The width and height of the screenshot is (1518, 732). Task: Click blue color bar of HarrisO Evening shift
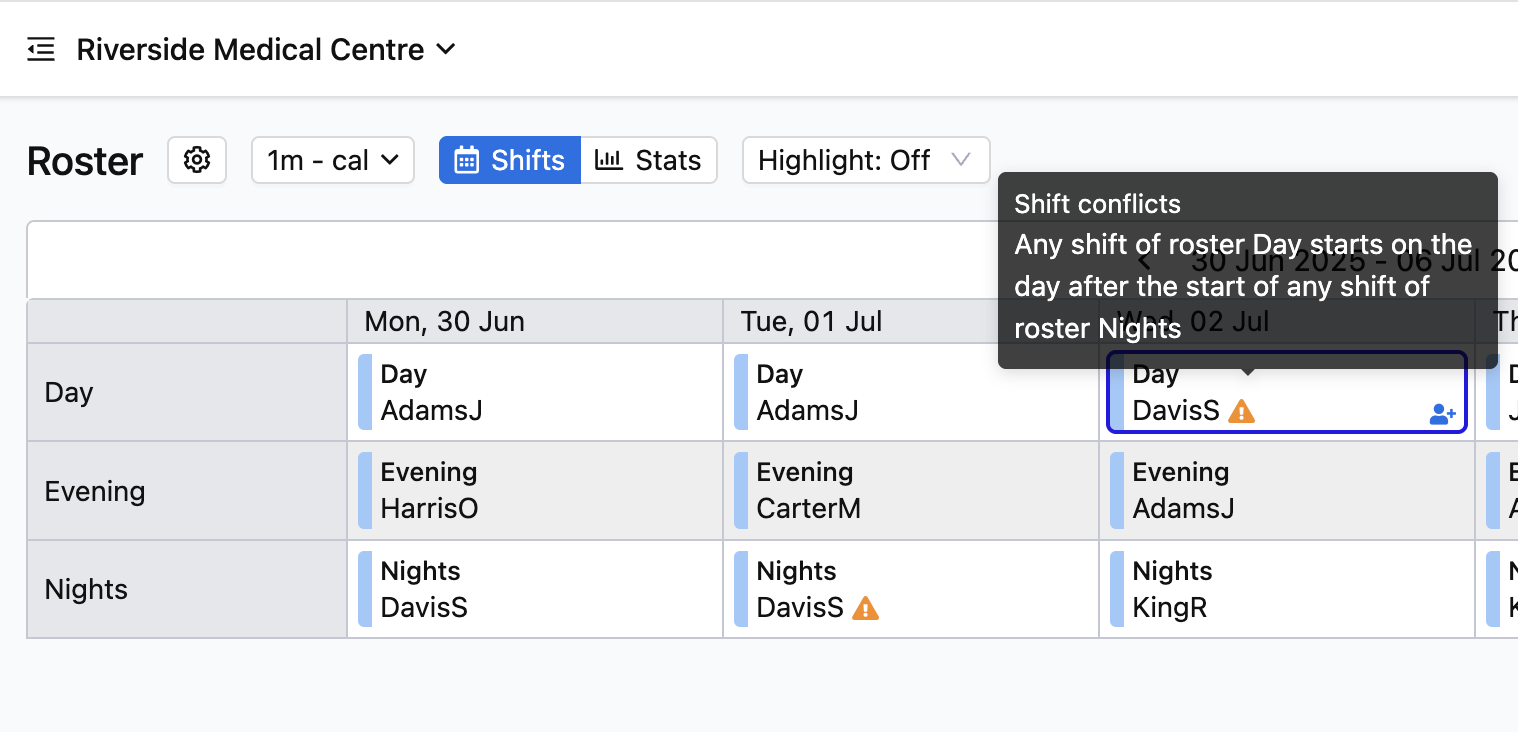365,490
